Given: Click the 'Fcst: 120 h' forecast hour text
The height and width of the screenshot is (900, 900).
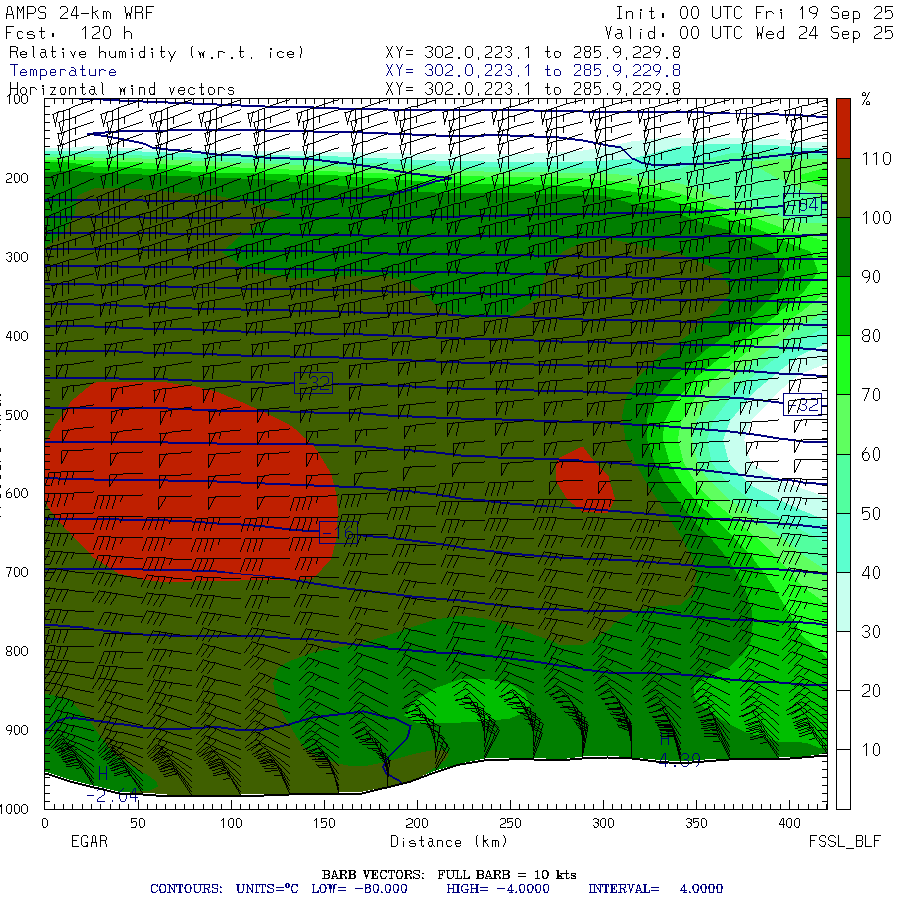Looking at the screenshot, I should tap(69, 33).
